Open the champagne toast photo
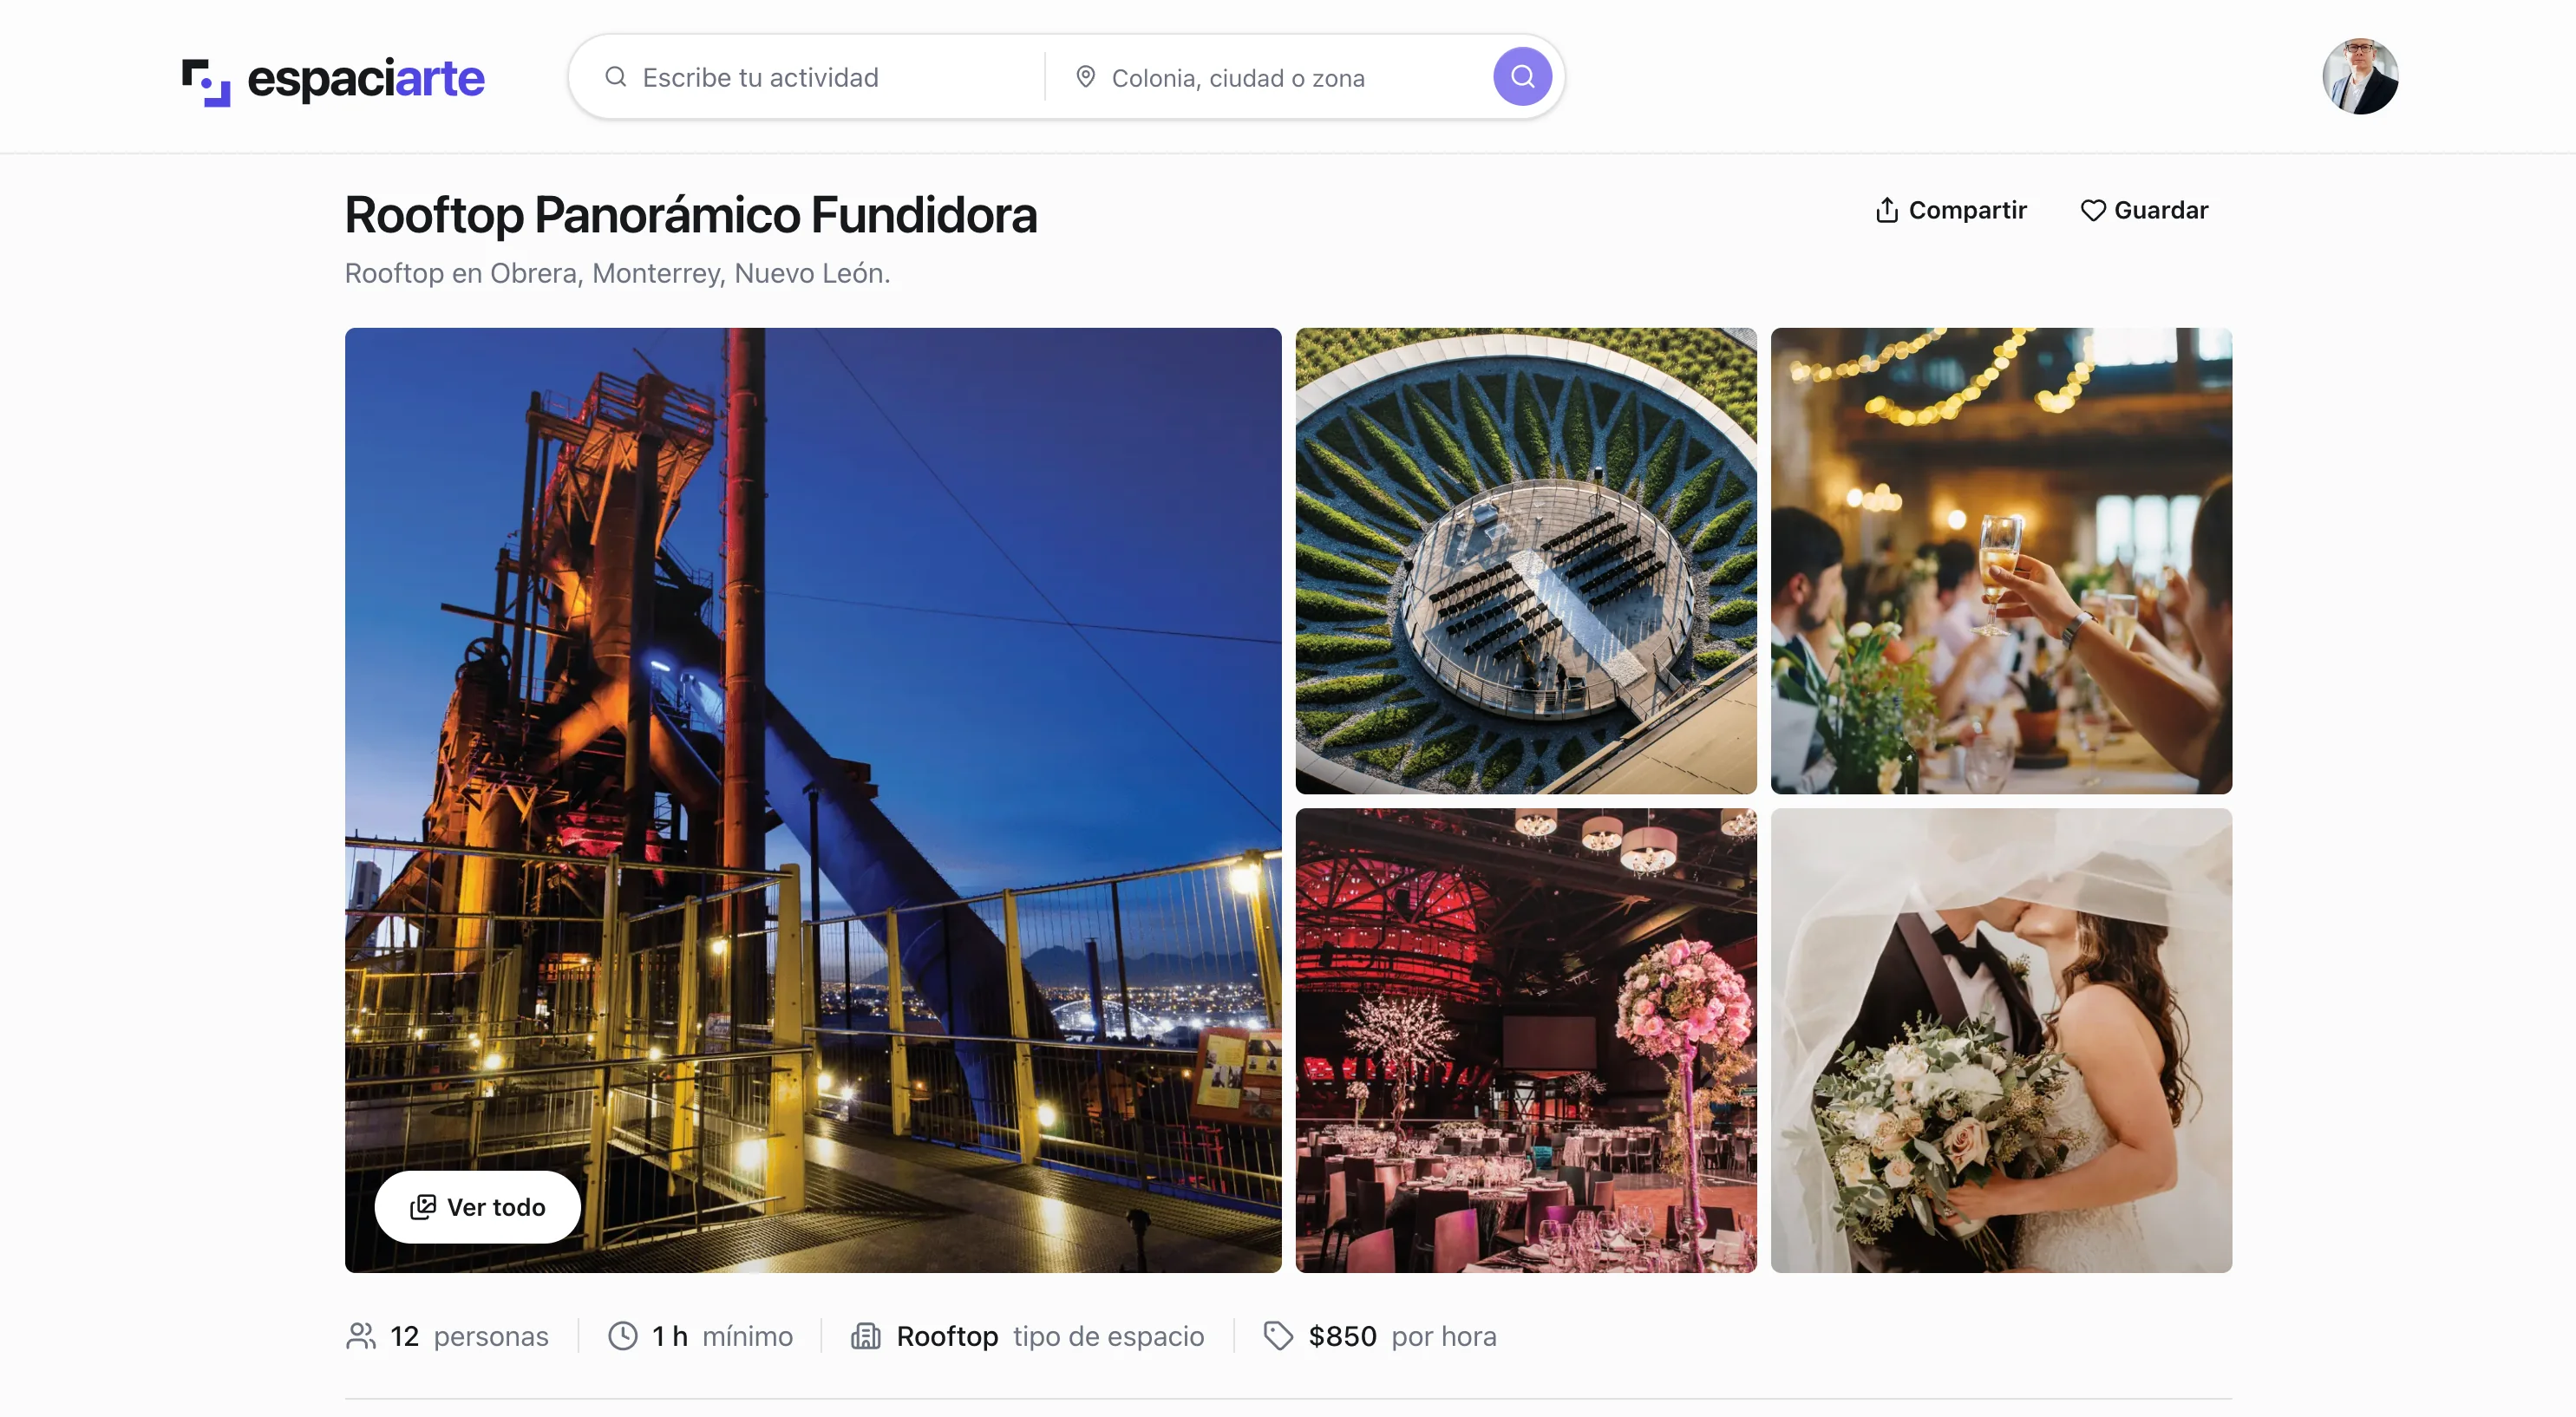This screenshot has height=1417, width=2576. (2001, 561)
